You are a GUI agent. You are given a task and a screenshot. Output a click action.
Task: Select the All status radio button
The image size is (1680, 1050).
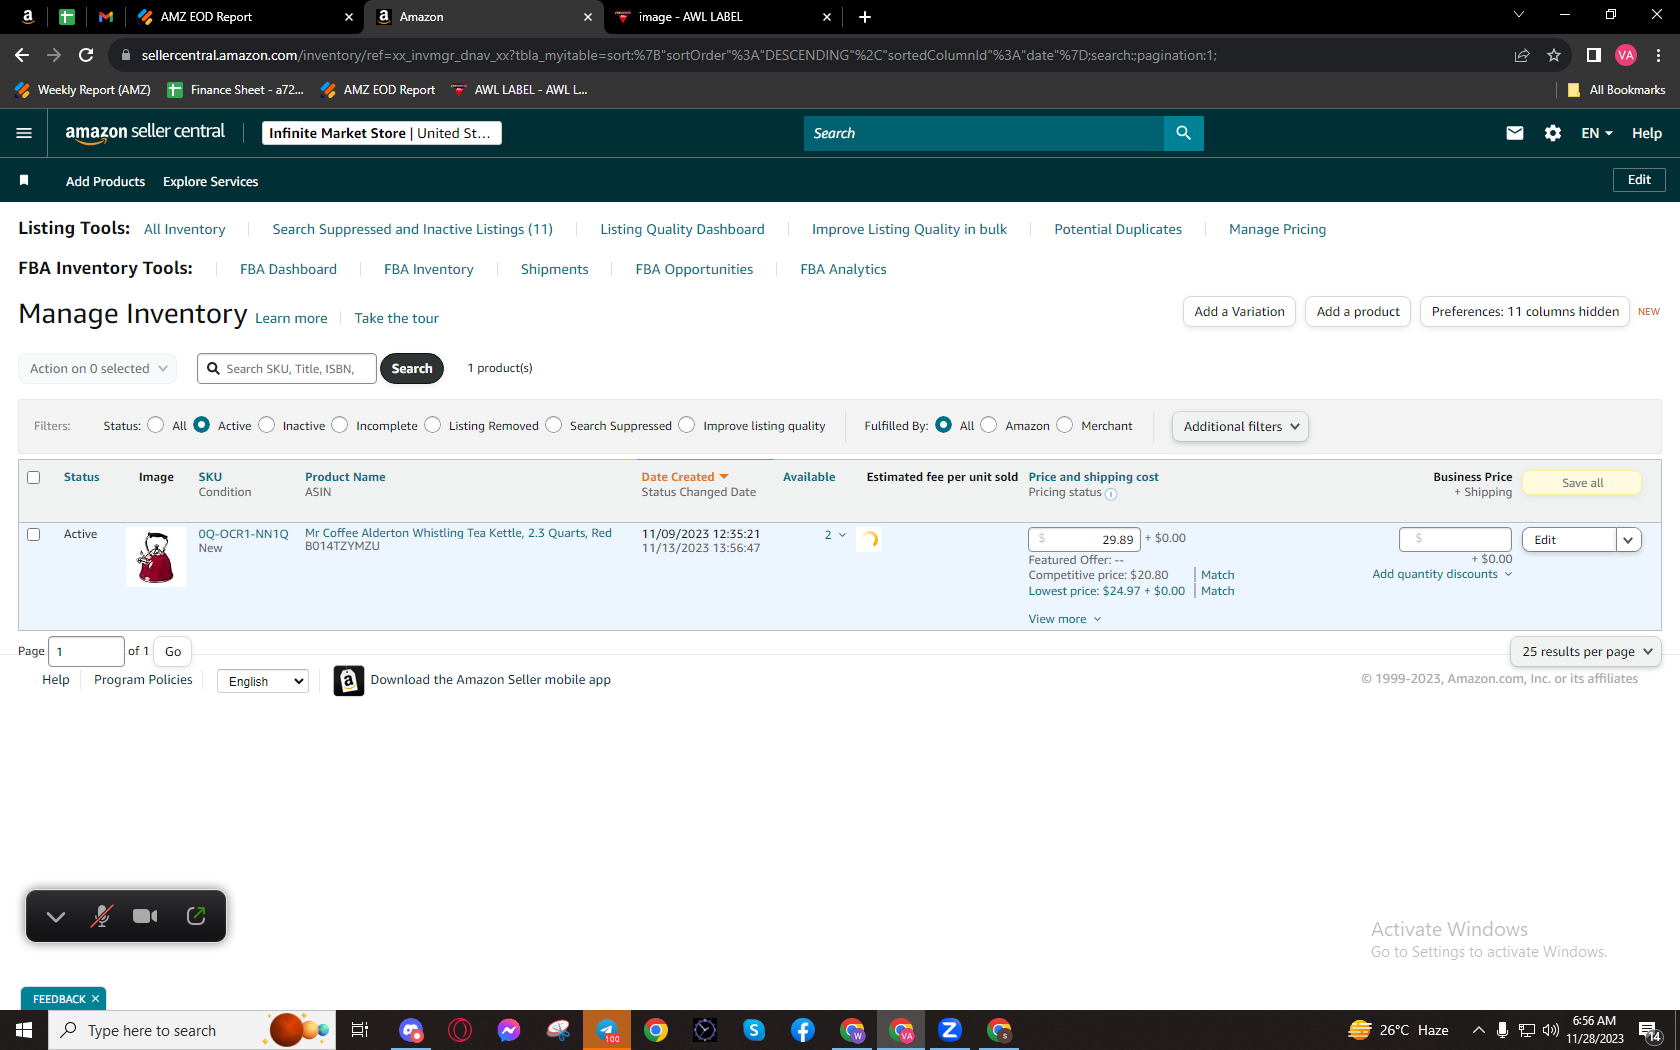[x=155, y=425]
